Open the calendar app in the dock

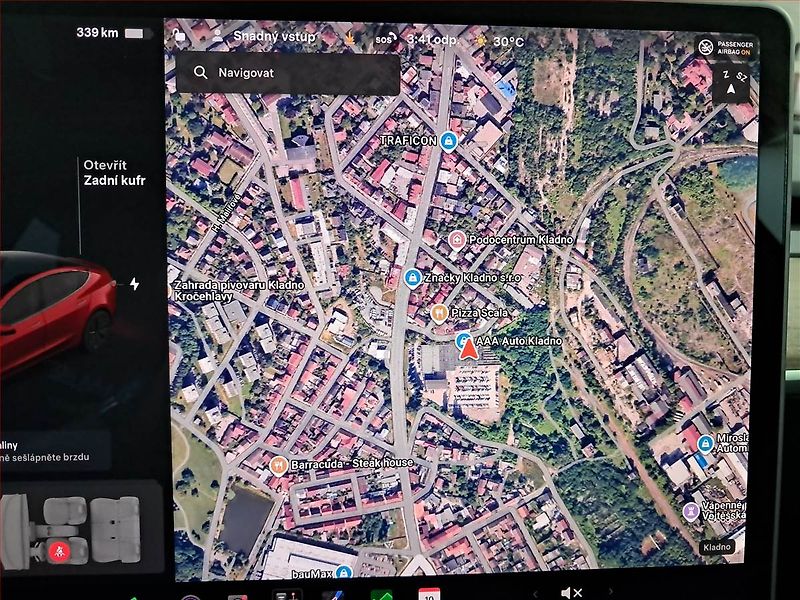pos(429,594)
